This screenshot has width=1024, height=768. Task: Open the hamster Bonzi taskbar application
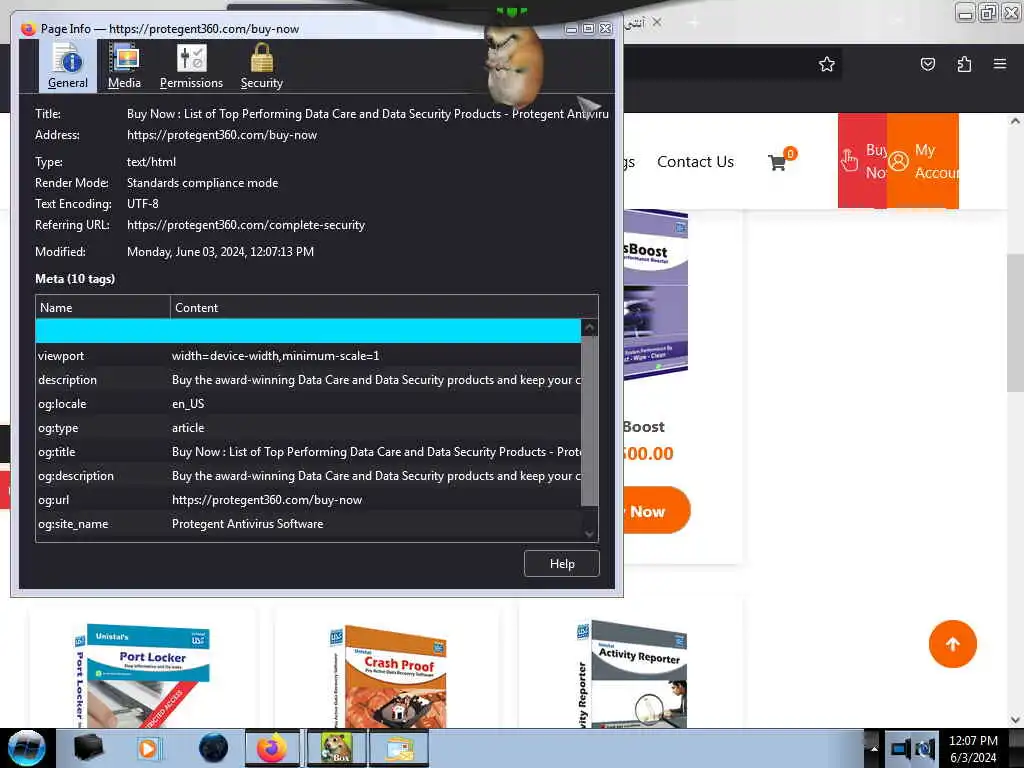tap(336, 748)
